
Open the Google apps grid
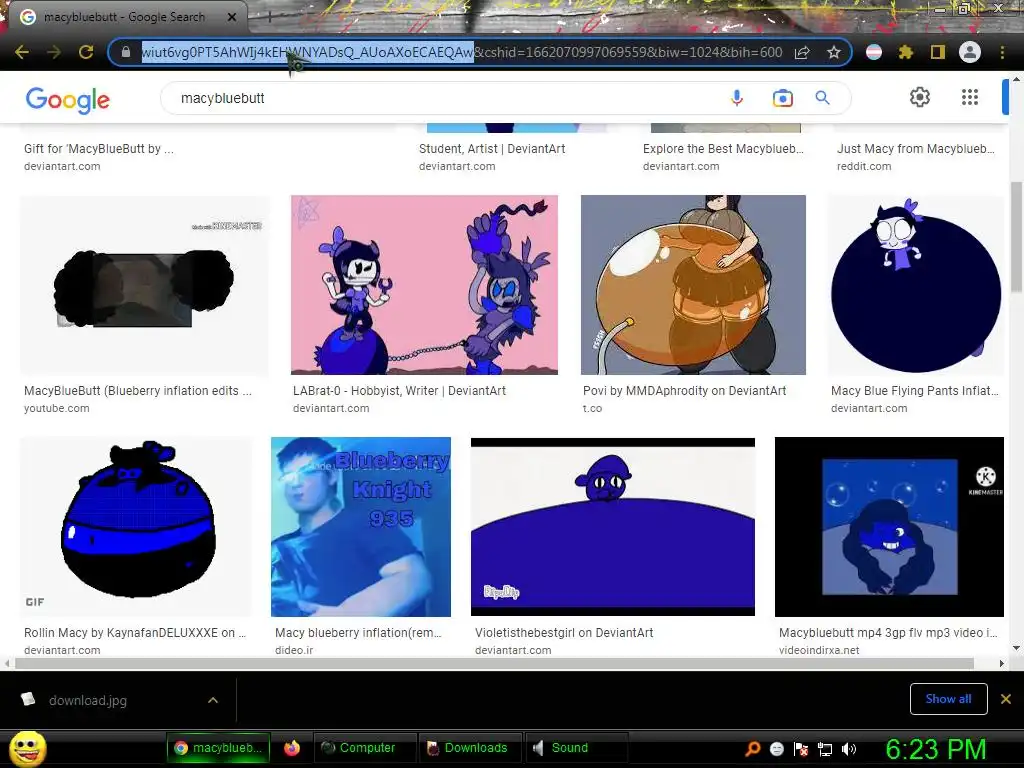pos(970,97)
